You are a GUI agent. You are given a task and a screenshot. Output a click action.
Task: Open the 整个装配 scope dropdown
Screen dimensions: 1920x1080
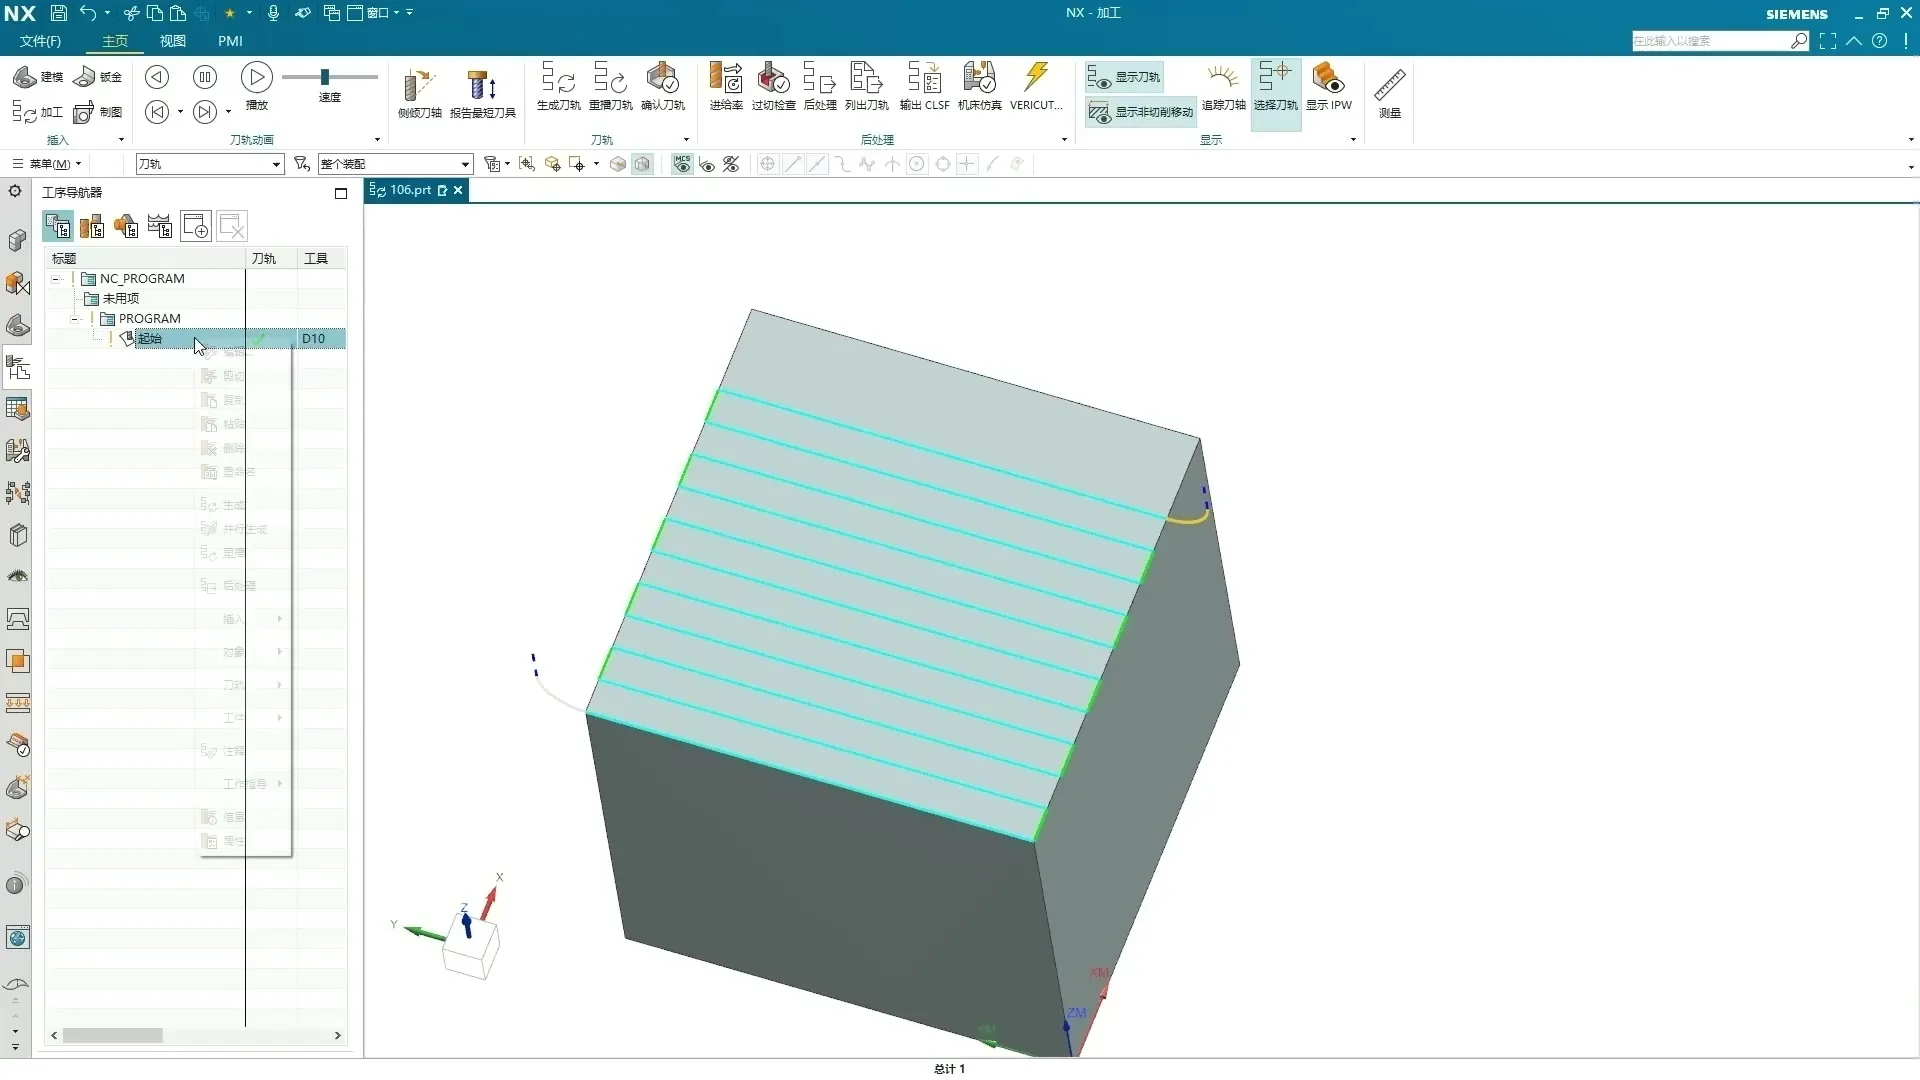click(465, 164)
